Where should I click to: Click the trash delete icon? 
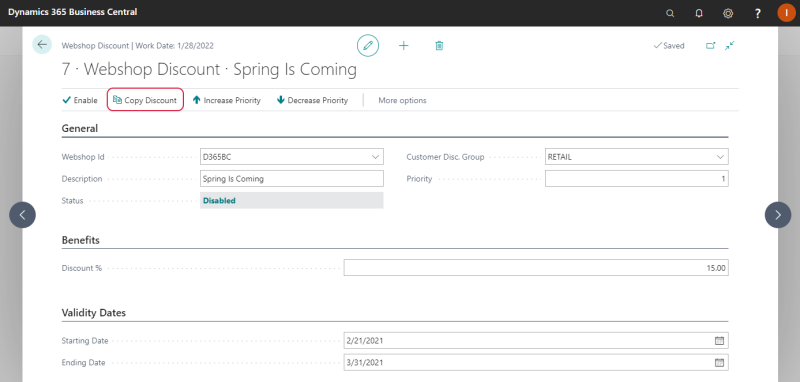click(439, 45)
